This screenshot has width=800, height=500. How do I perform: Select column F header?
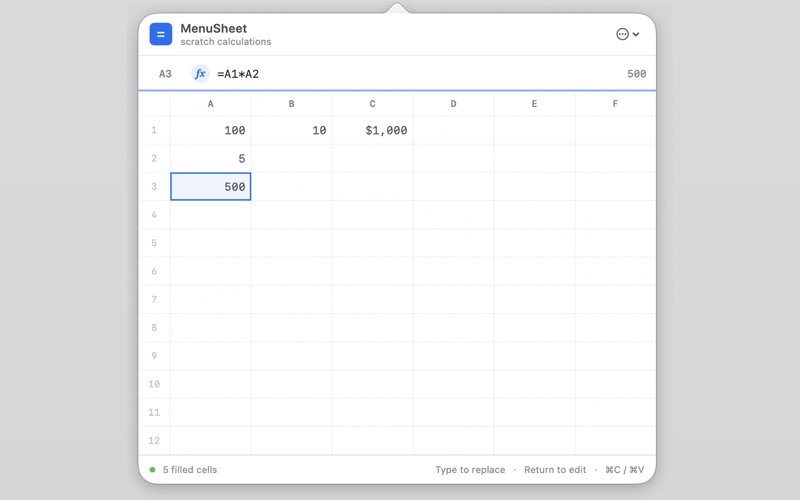tap(615, 104)
